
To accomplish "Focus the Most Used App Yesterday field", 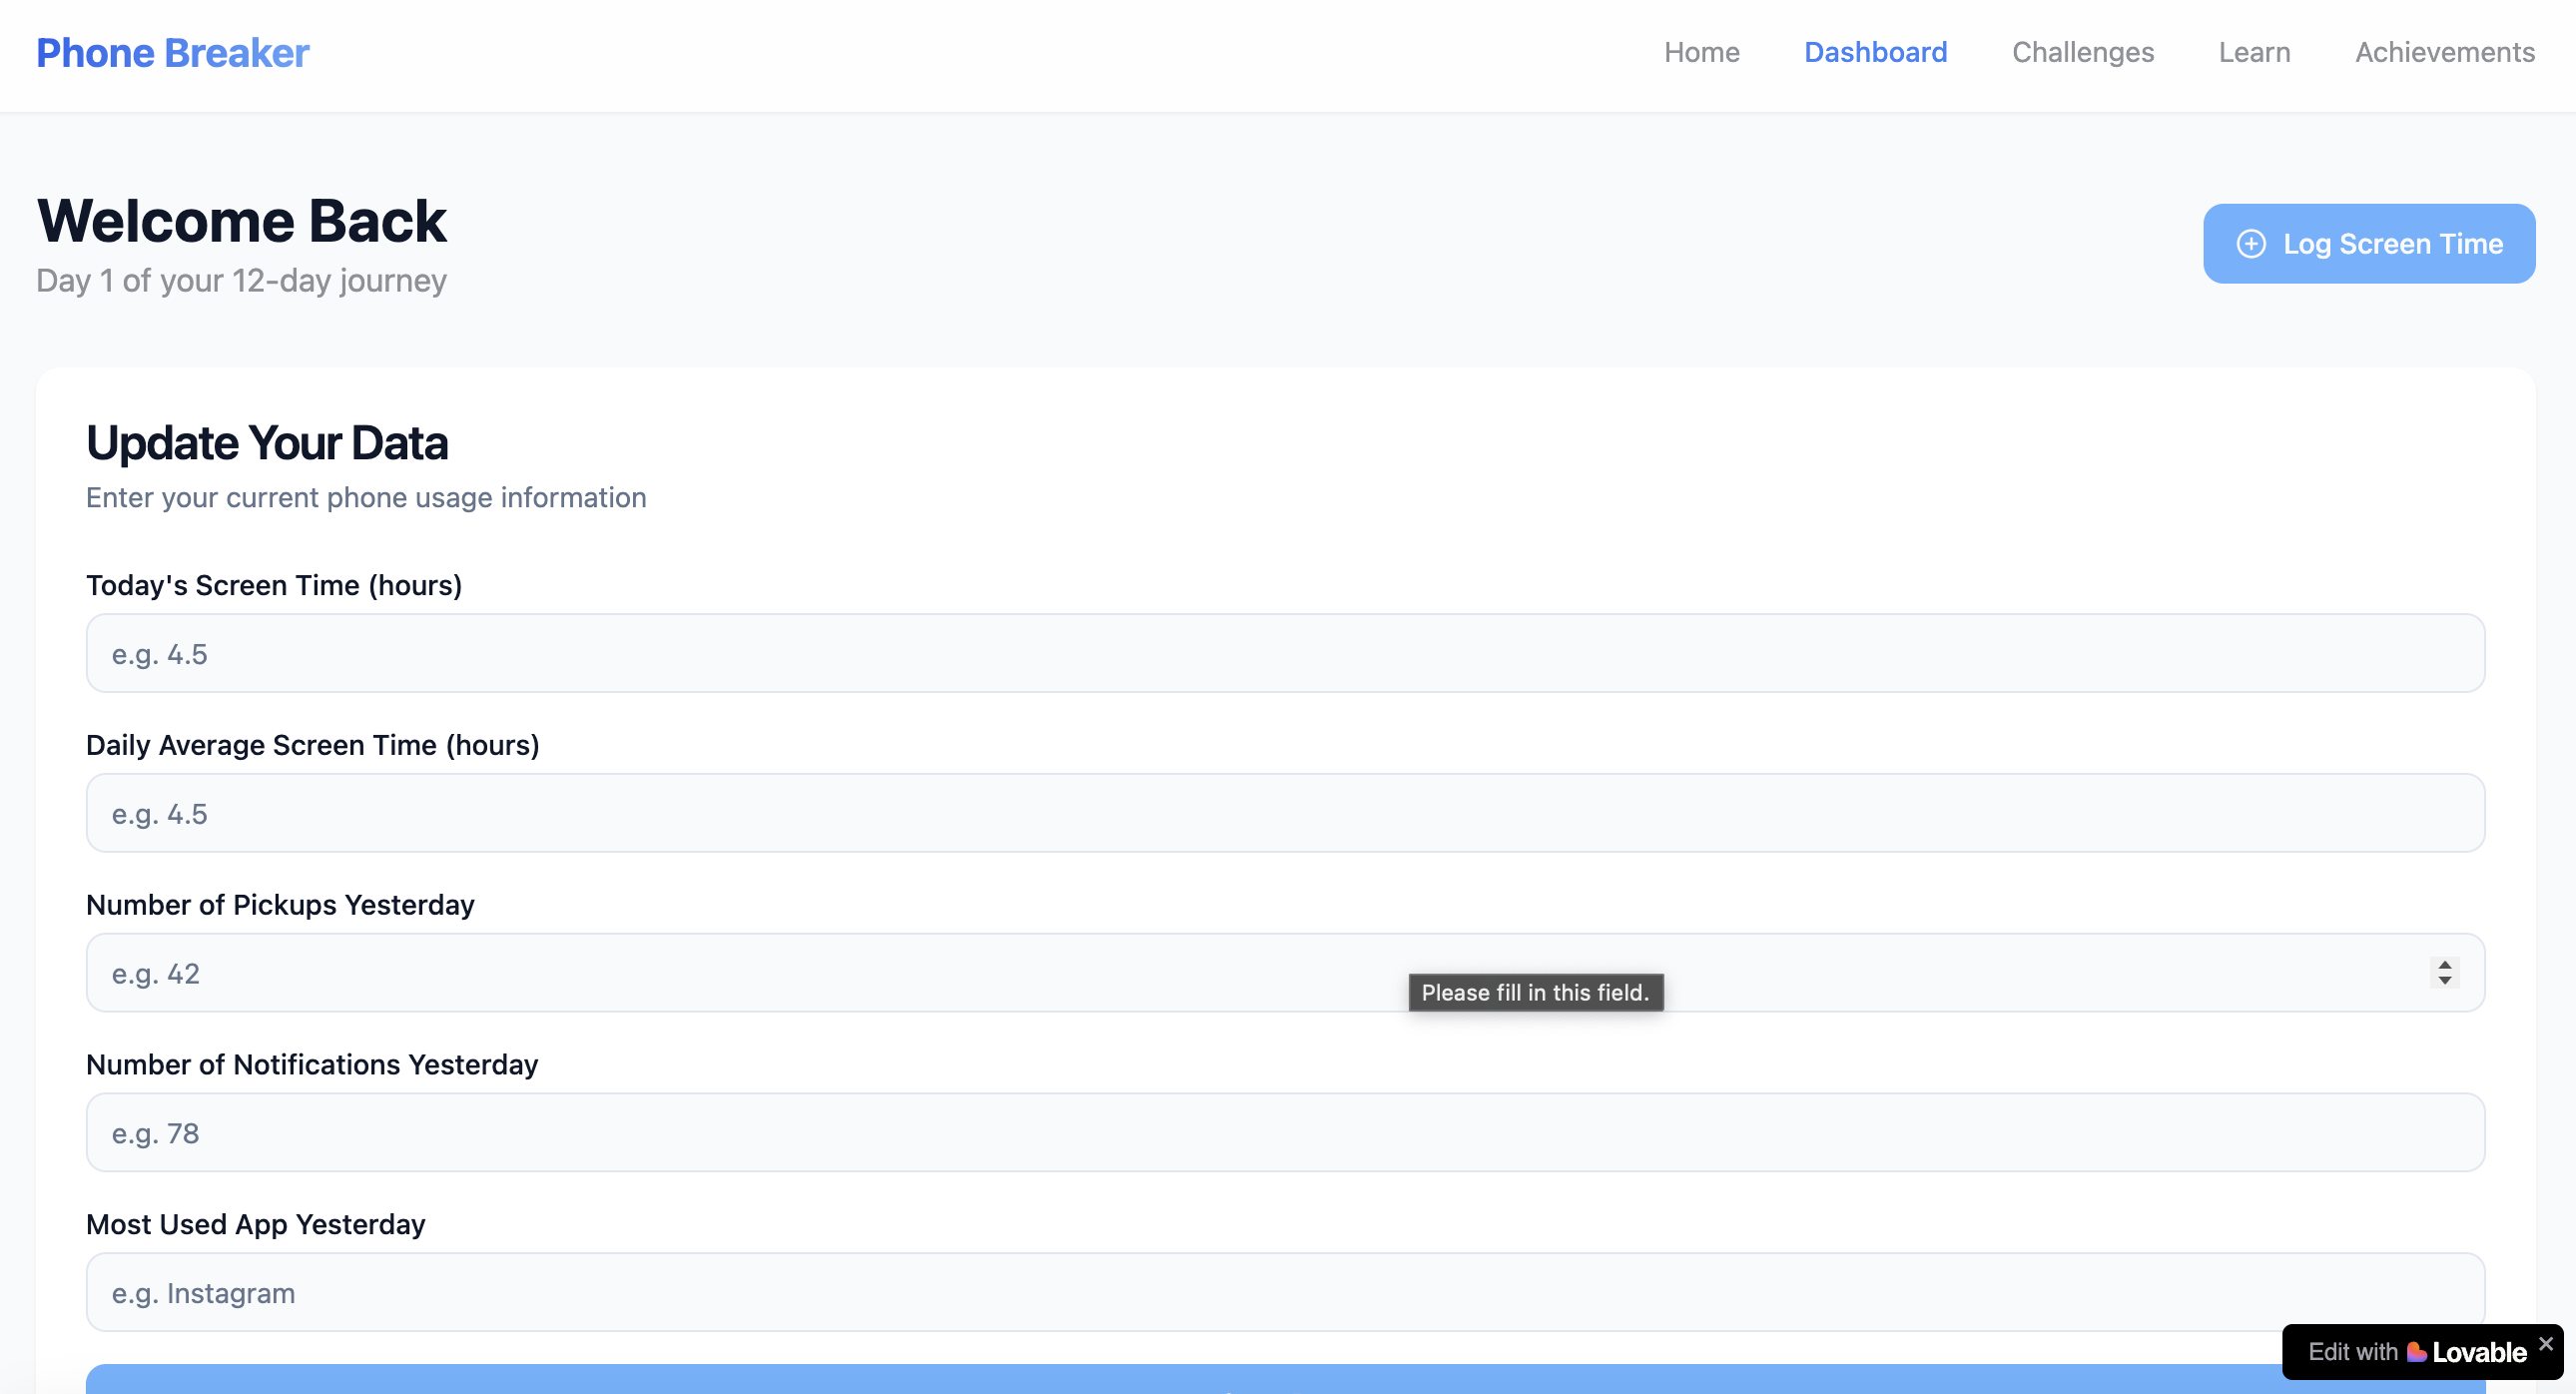I will pos(1284,1292).
